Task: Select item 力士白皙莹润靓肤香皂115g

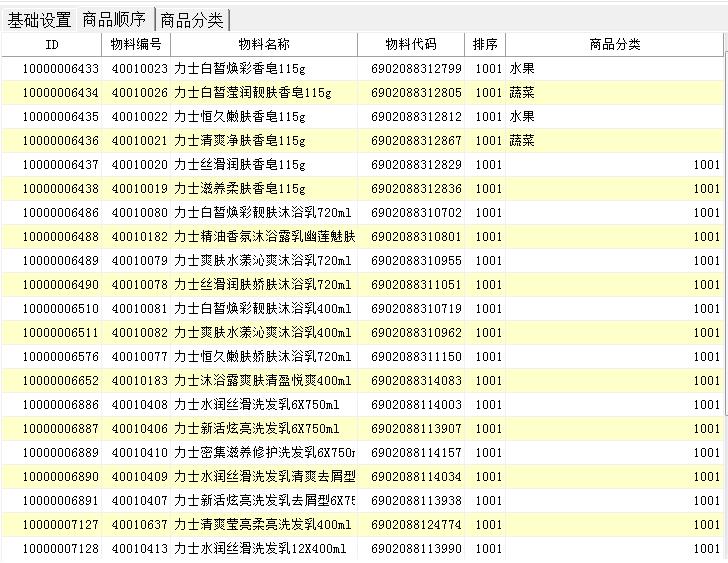Action: click(x=253, y=93)
